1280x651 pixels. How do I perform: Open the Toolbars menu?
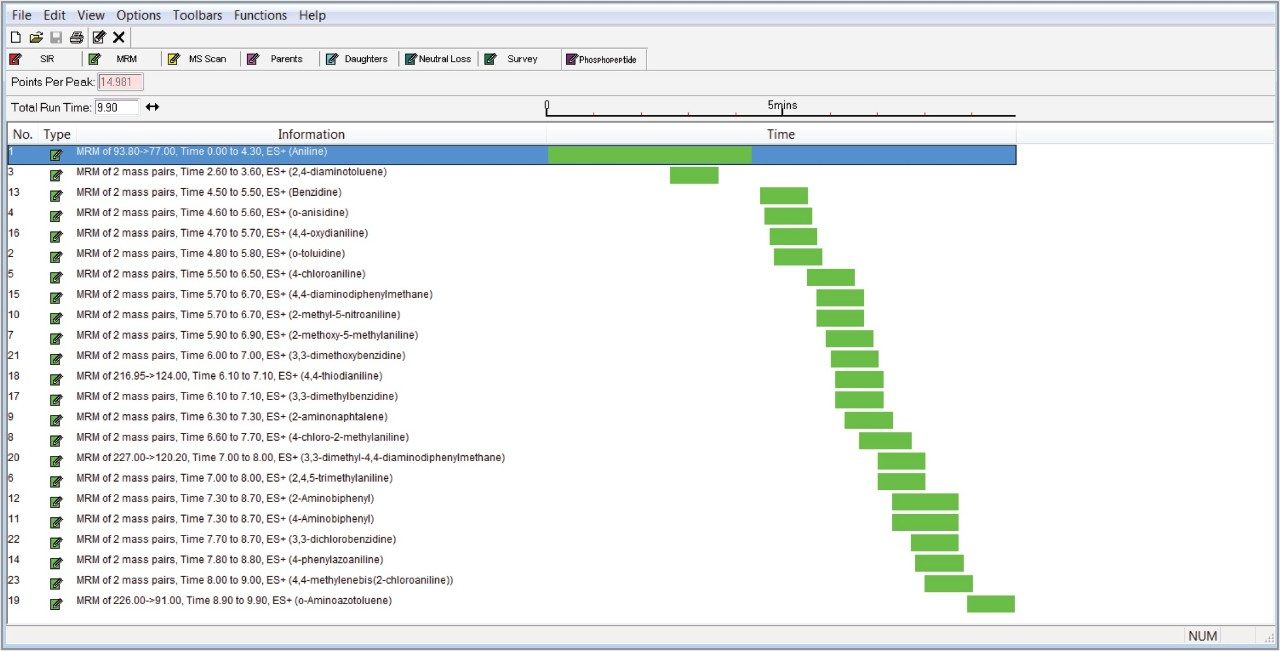(x=197, y=15)
